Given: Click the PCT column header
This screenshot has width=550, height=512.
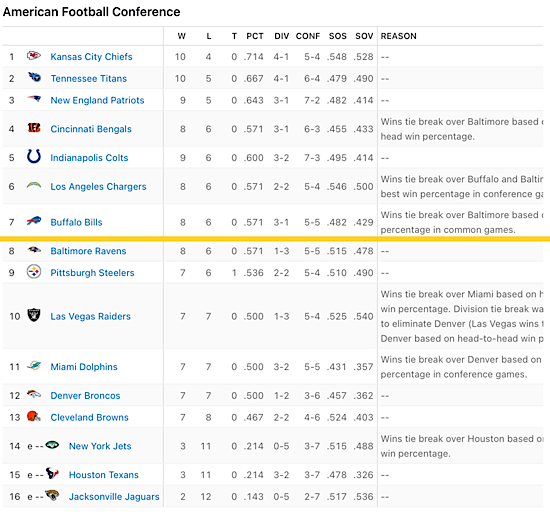Looking at the screenshot, I should pyautogui.click(x=255, y=36).
